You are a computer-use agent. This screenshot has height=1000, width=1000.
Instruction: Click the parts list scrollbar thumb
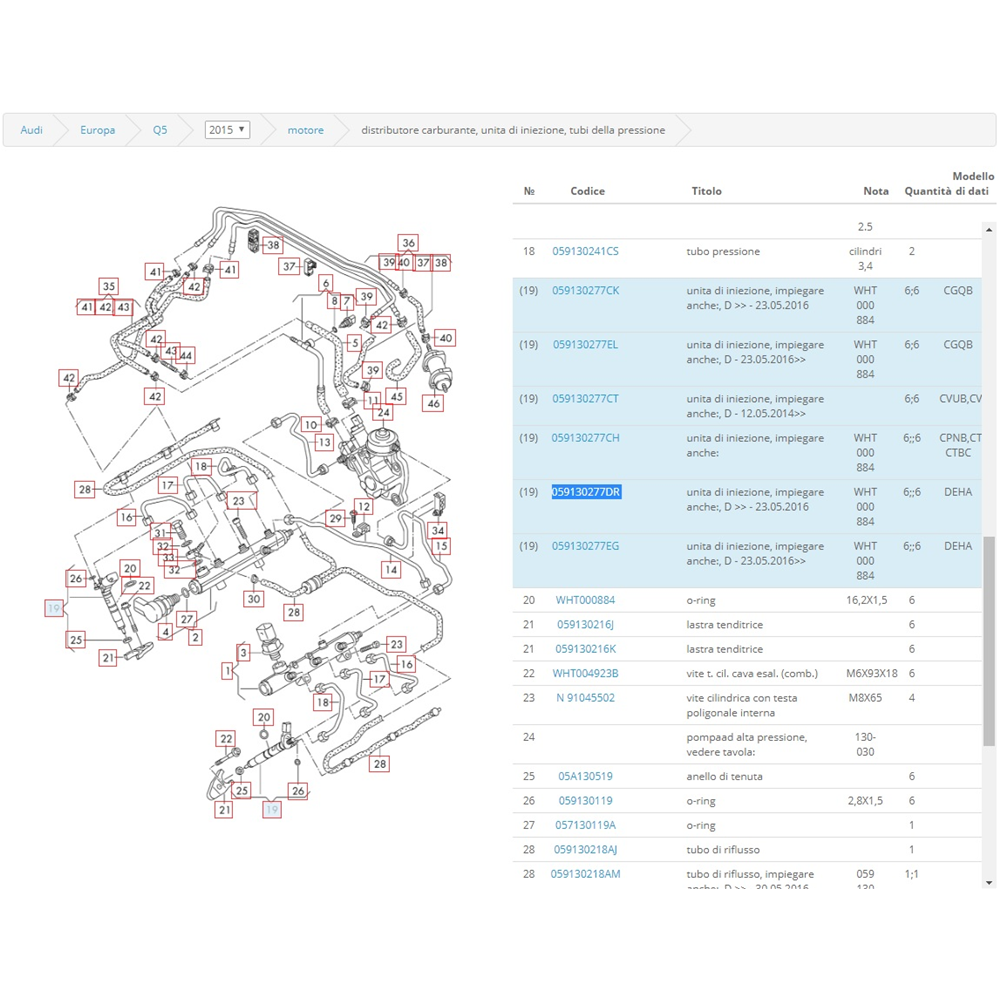tap(989, 640)
